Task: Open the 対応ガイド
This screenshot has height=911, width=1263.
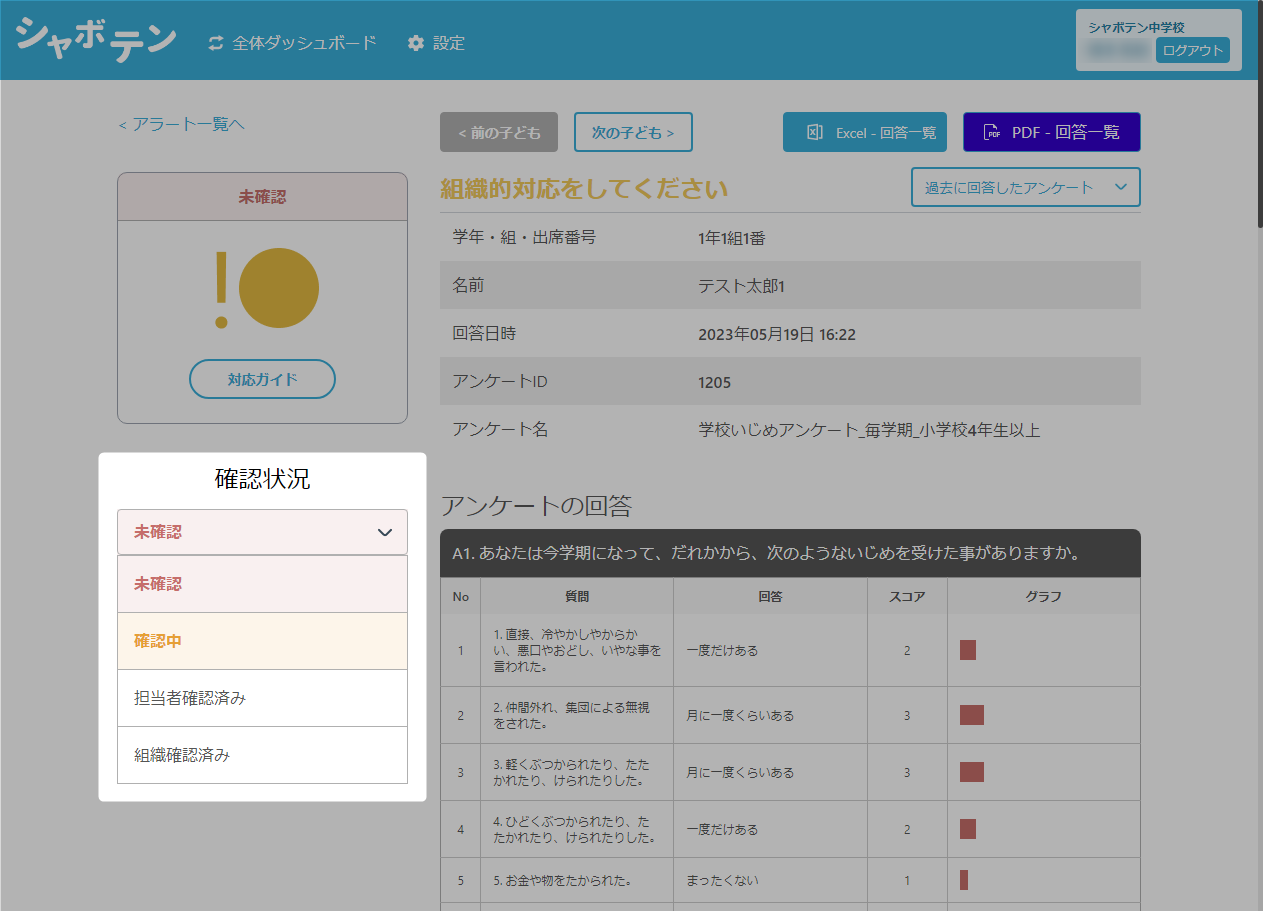Action: tap(262, 379)
